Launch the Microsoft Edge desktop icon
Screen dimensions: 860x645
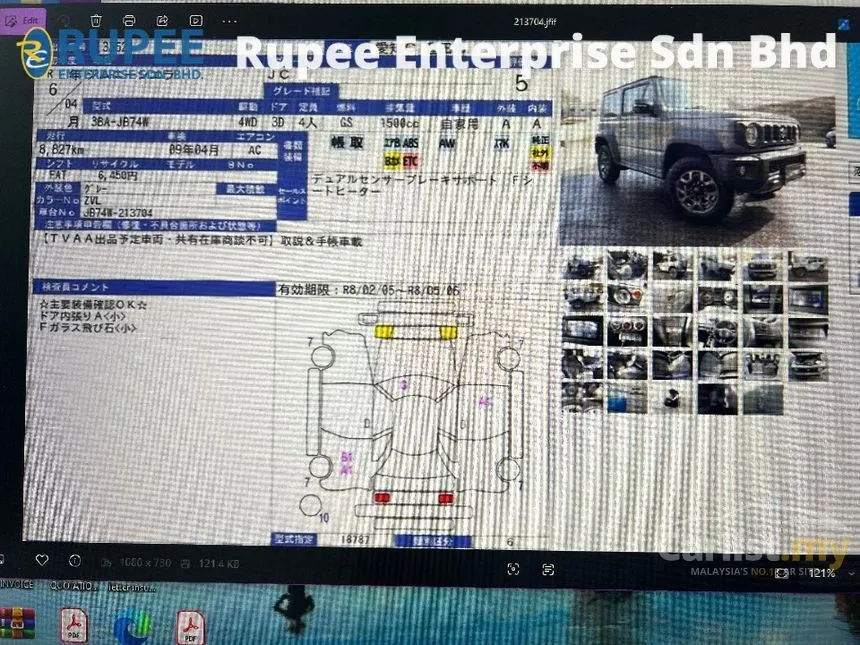132,626
